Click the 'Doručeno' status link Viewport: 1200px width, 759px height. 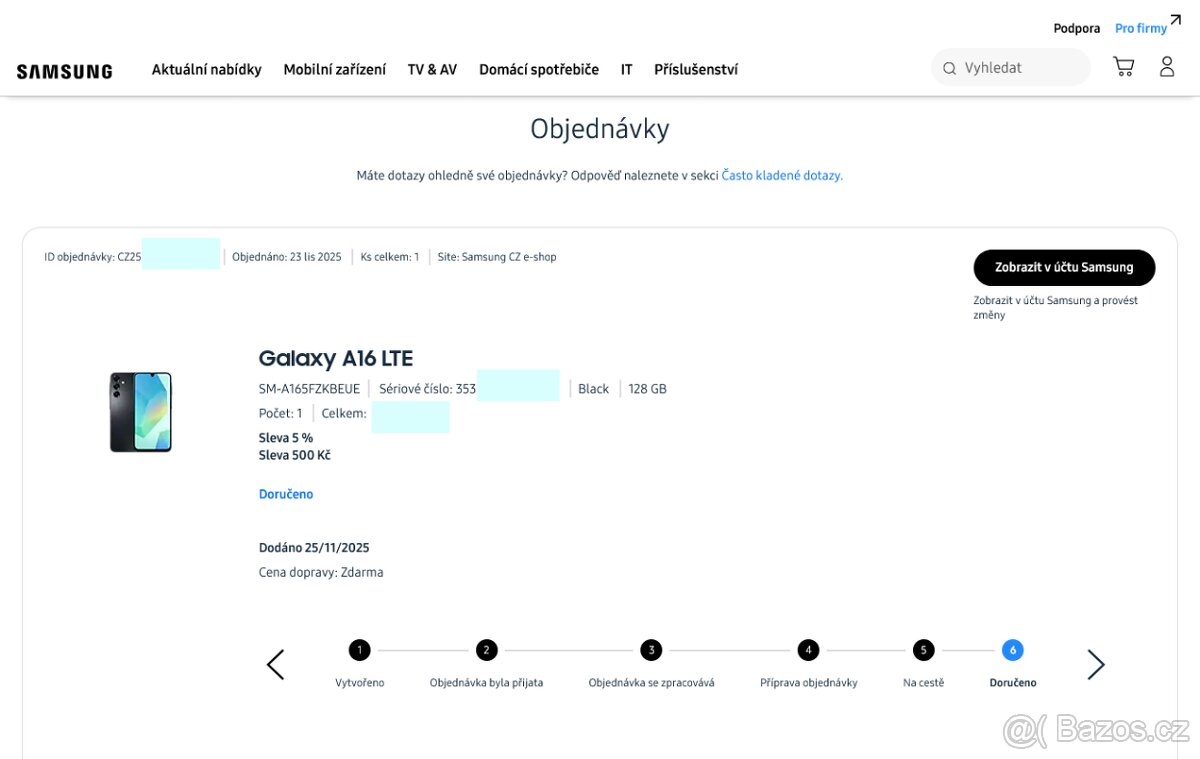[286, 493]
